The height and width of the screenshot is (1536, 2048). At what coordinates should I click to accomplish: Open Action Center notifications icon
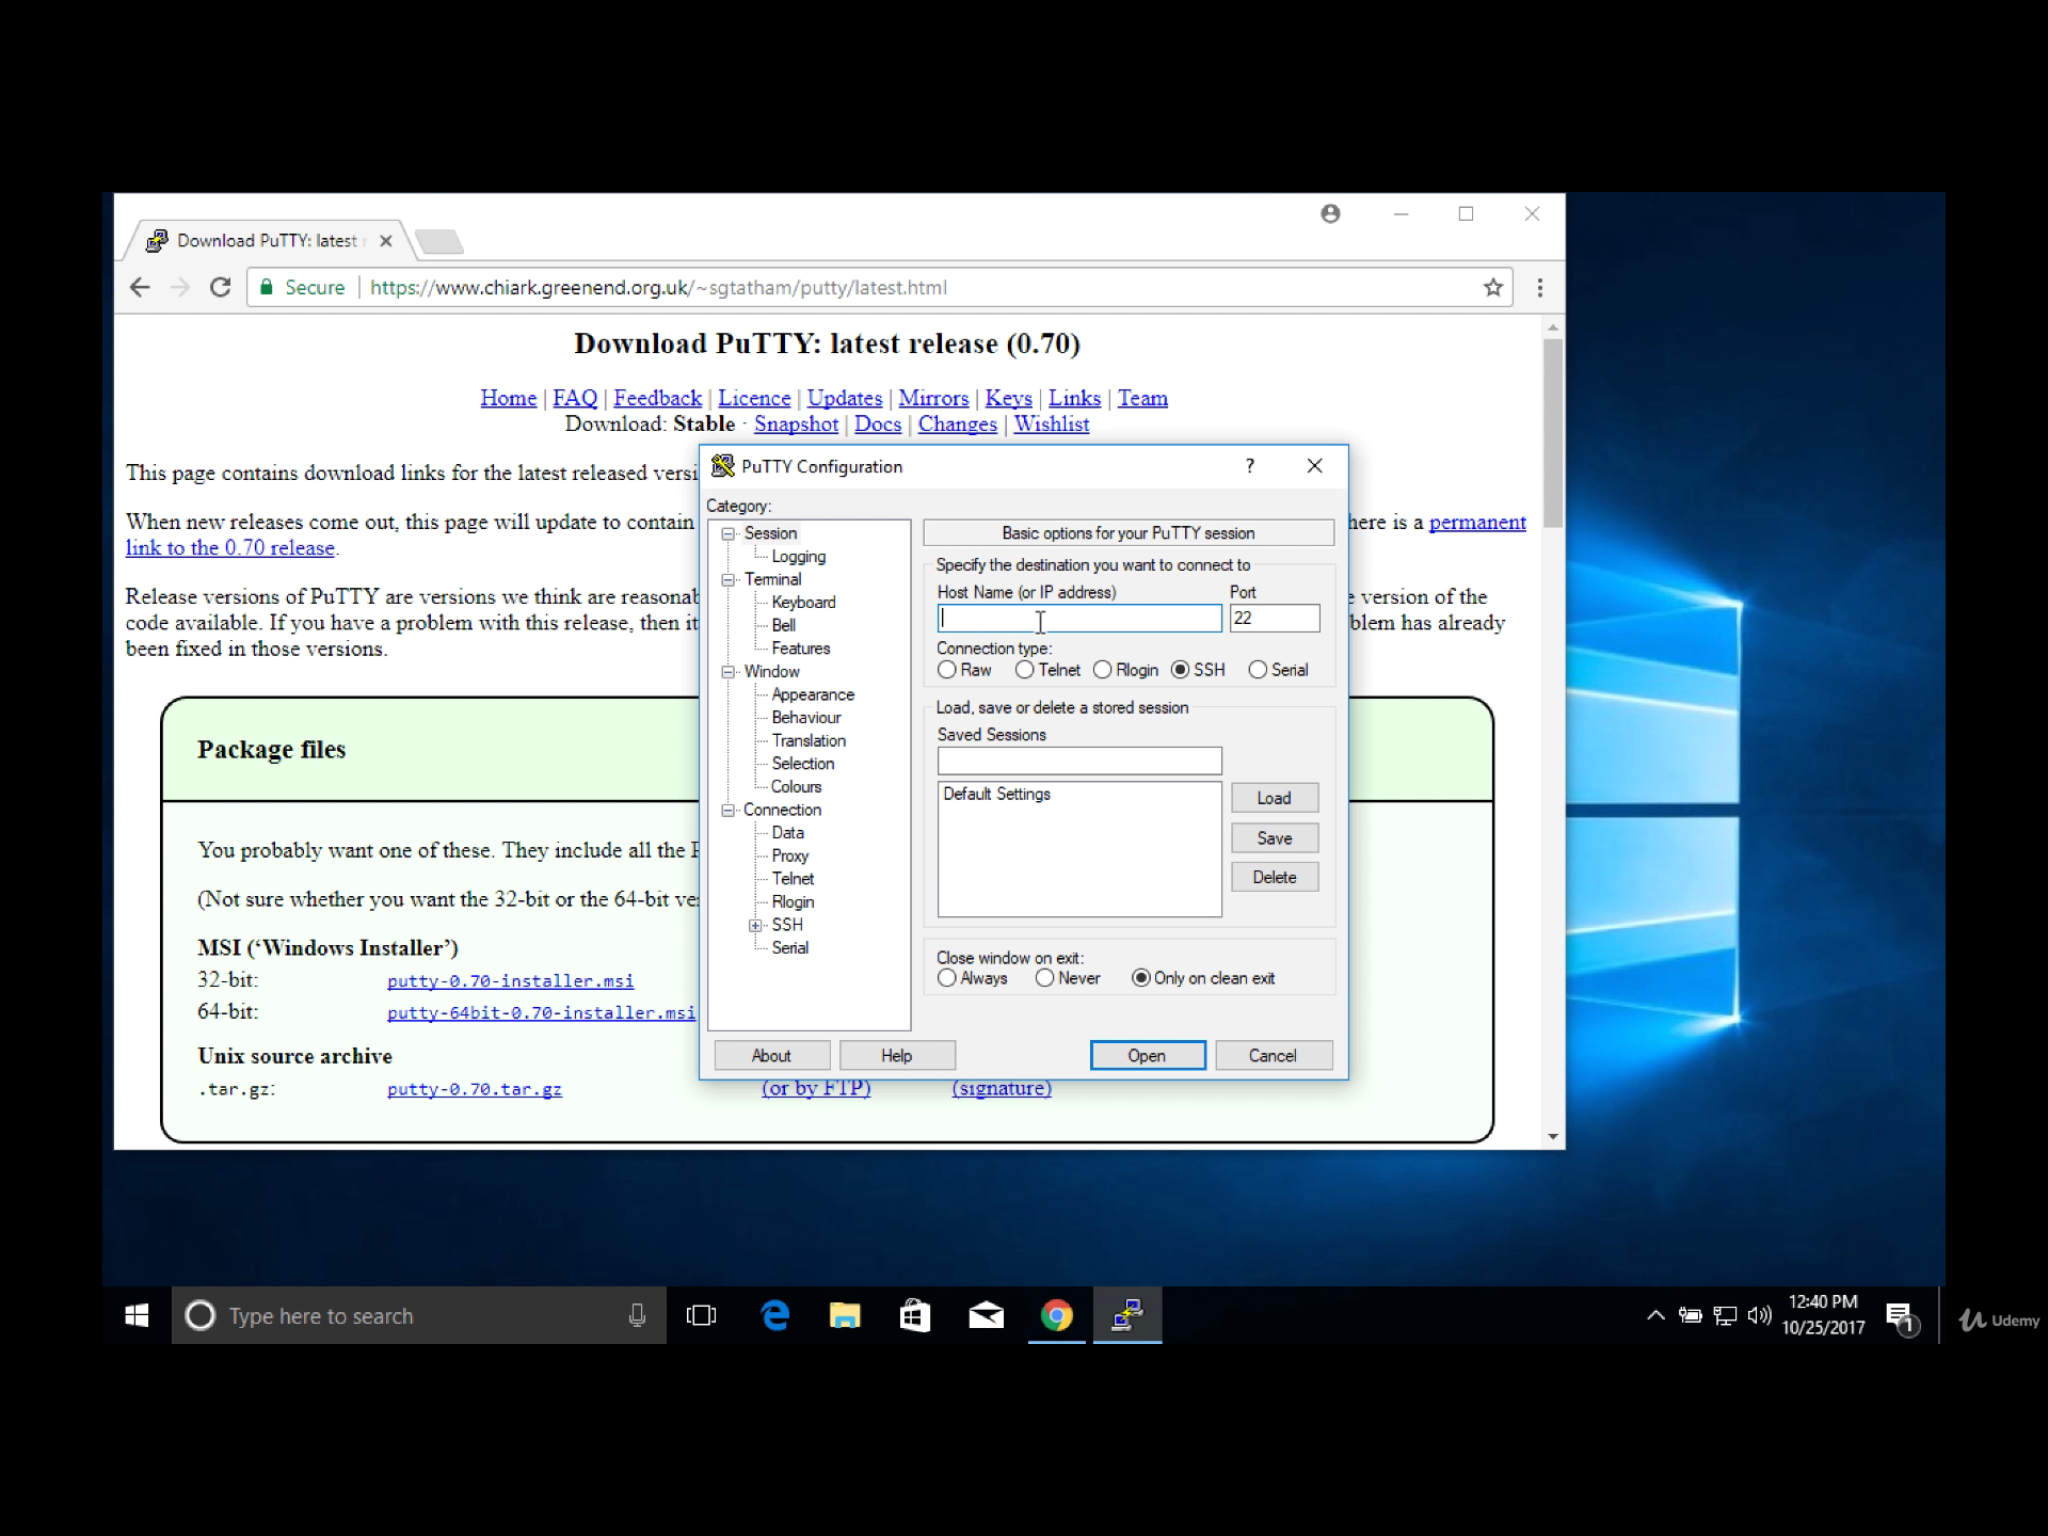click(x=1900, y=1318)
